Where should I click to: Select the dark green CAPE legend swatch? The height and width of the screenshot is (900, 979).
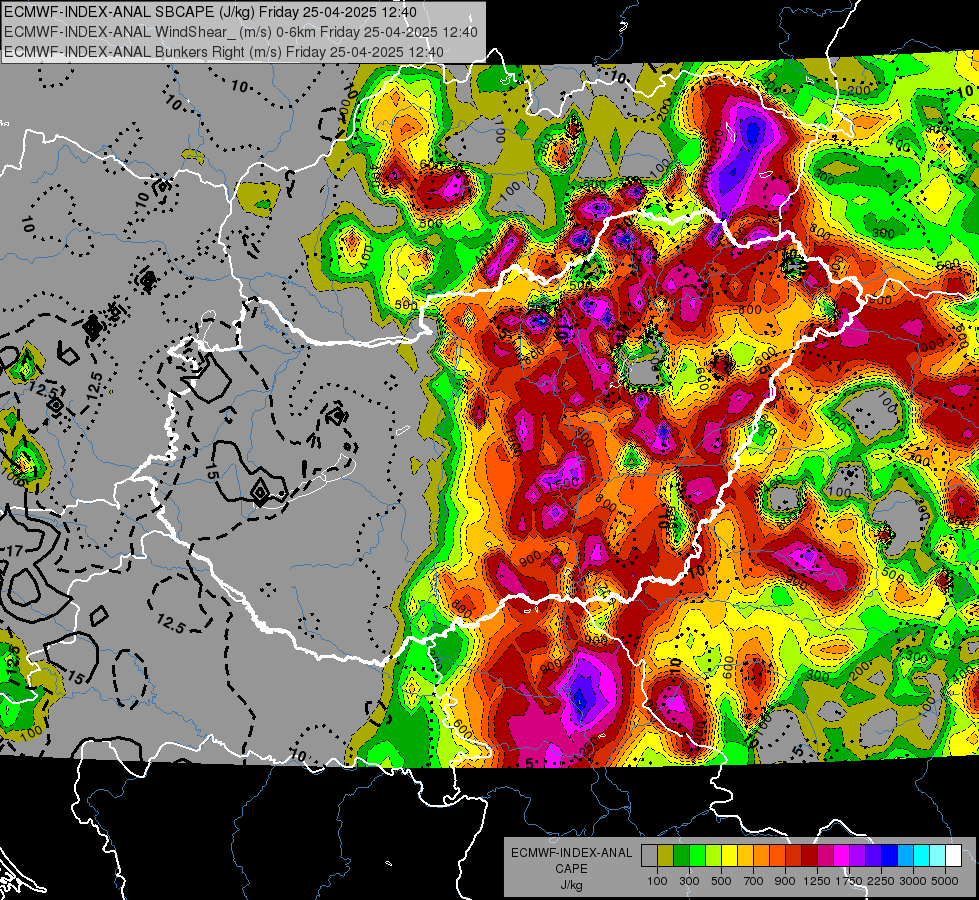[x=681, y=855]
